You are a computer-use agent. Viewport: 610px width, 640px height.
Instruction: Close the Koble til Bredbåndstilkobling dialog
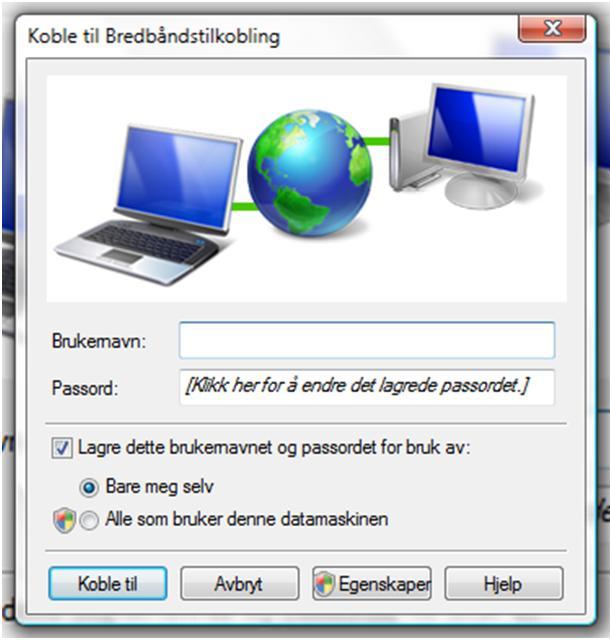tap(552, 28)
